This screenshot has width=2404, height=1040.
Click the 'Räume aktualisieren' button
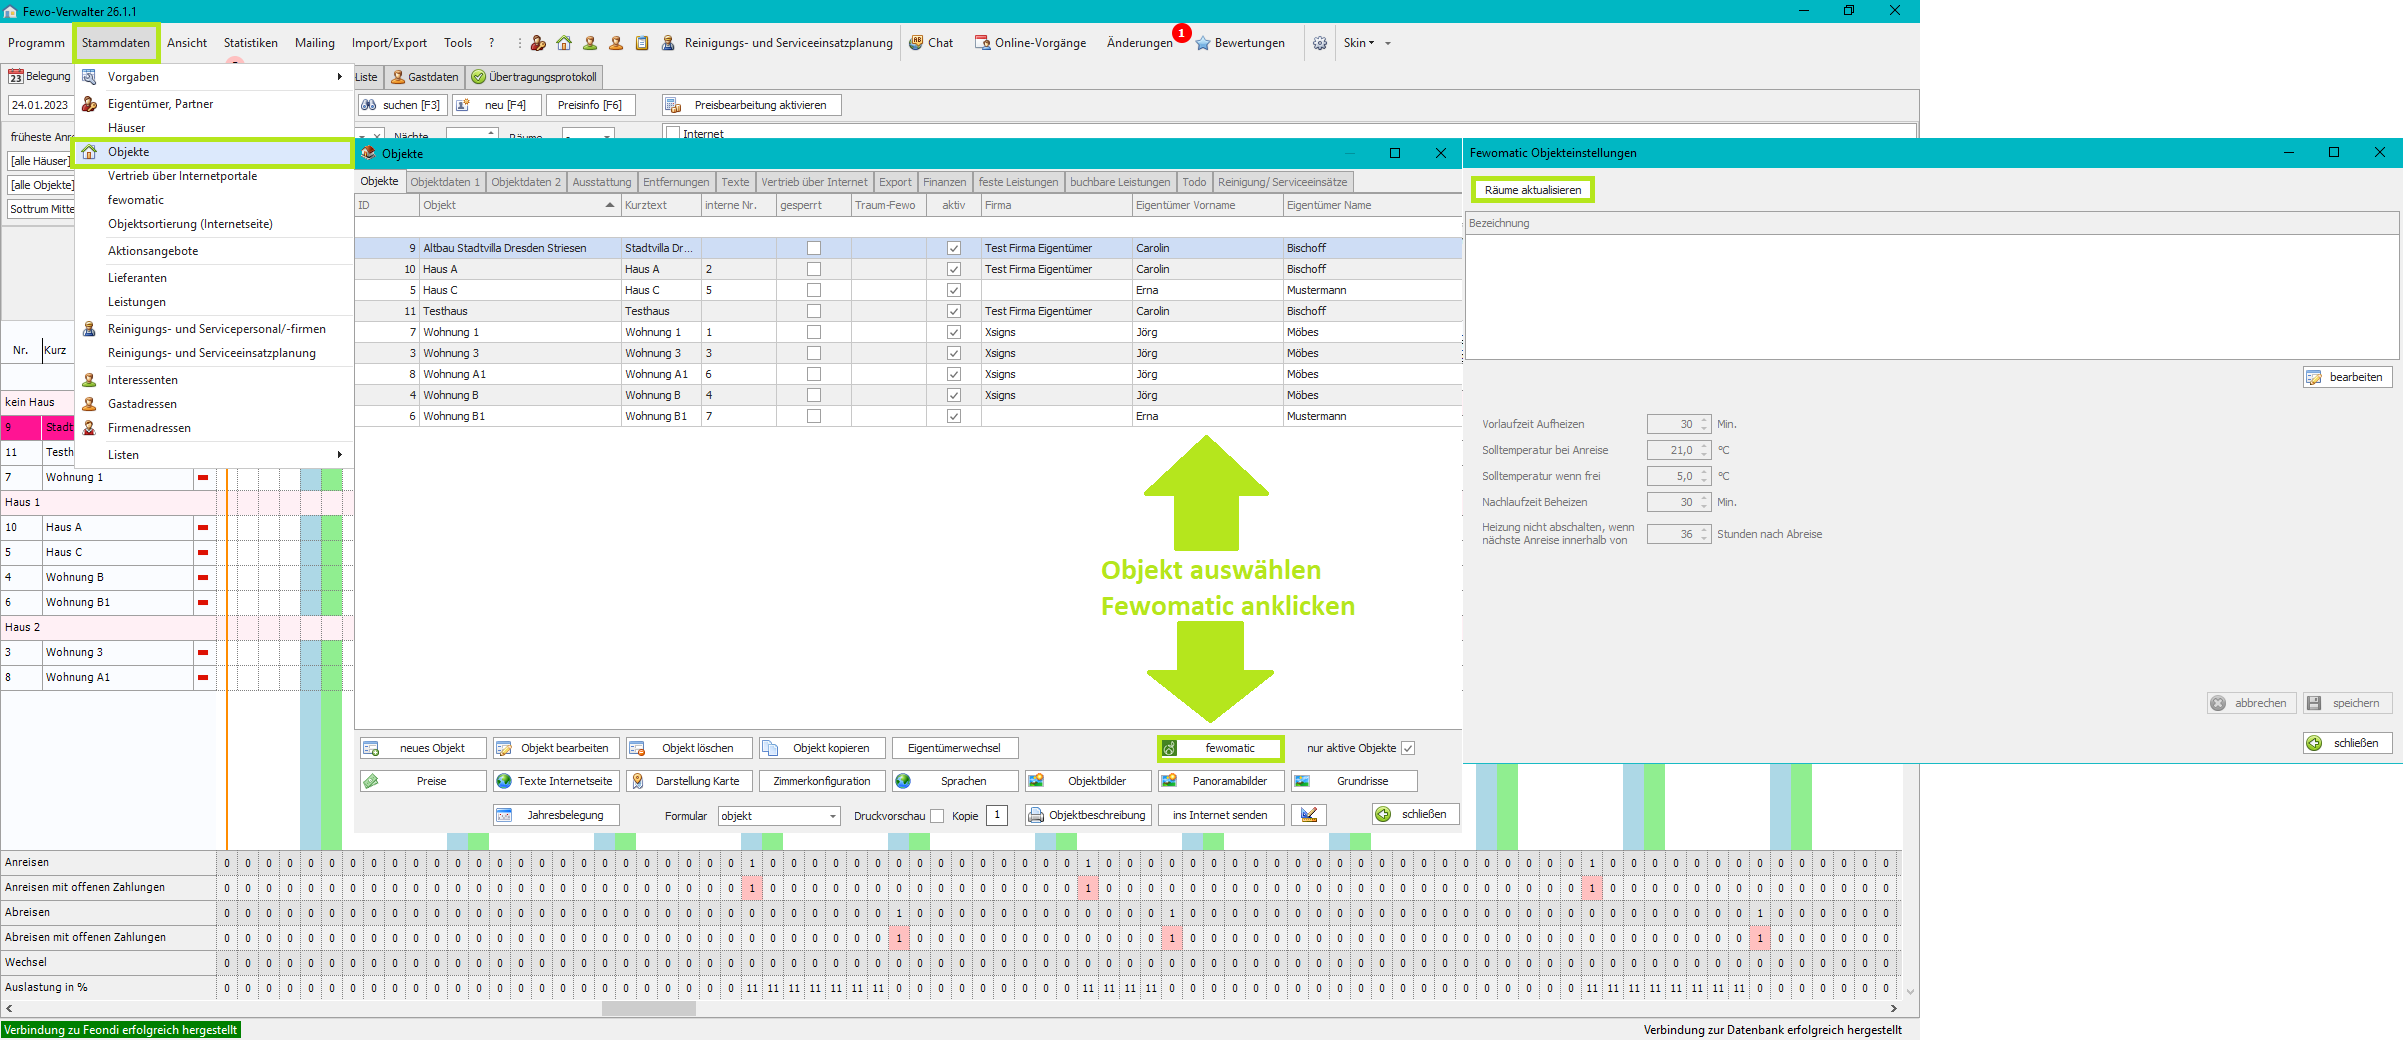[x=1532, y=190]
